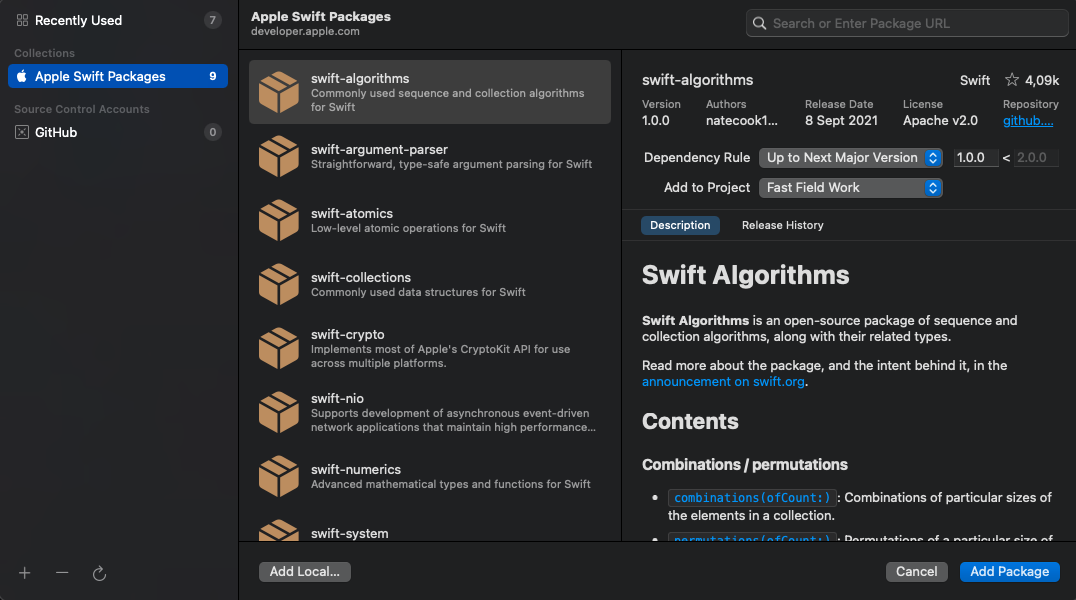Click the swift-numerics package box icon
The height and width of the screenshot is (600, 1076).
tap(279, 476)
